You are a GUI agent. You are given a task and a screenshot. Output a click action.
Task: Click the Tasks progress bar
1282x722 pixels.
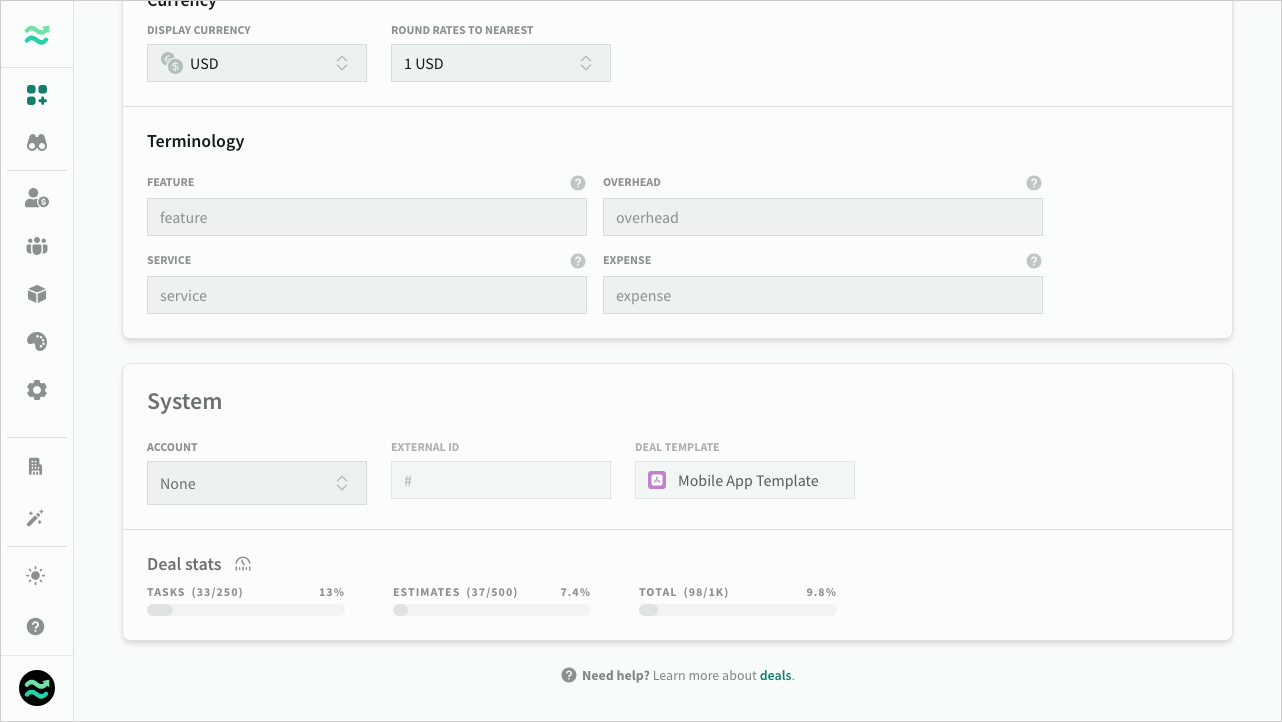pyautogui.click(x=245, y=610)
